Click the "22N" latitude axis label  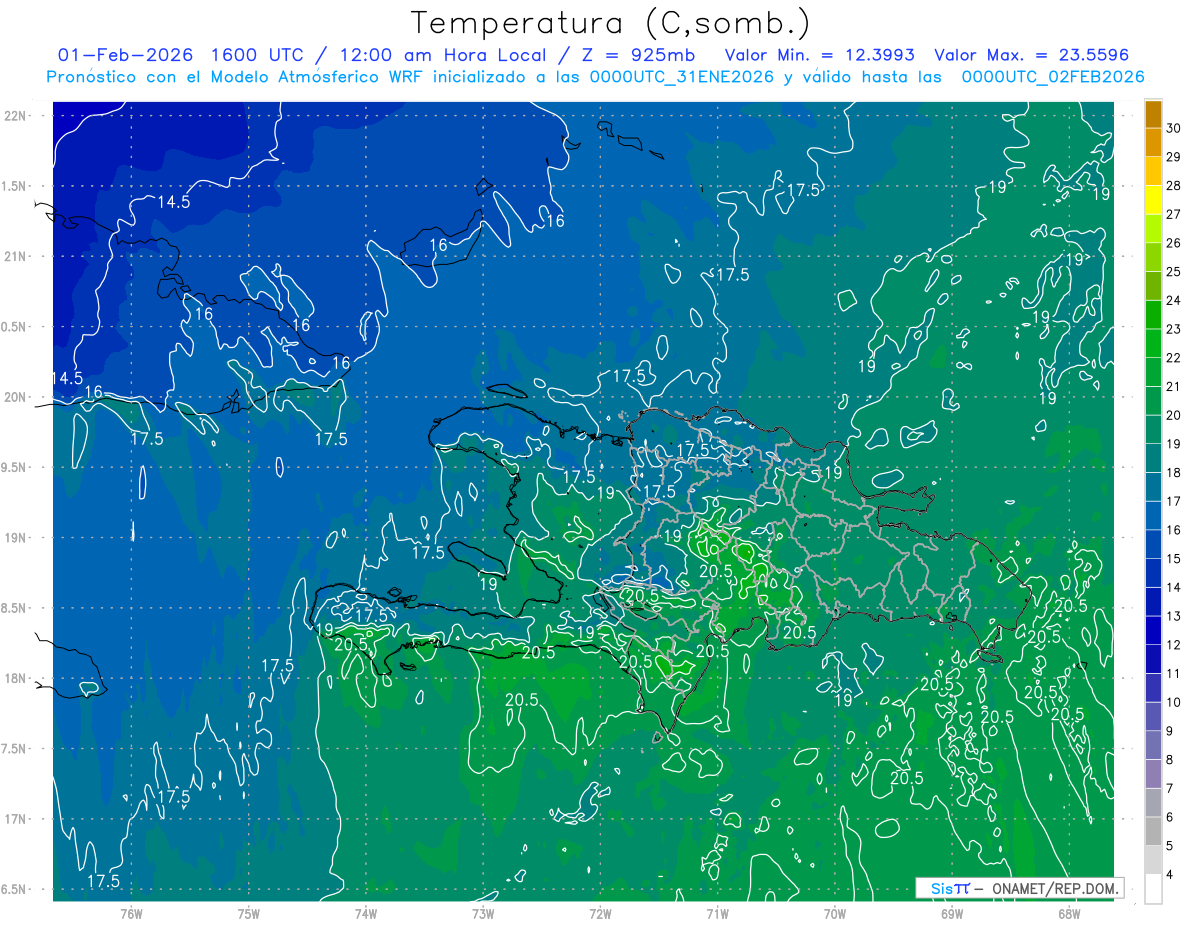click(14, 115)
